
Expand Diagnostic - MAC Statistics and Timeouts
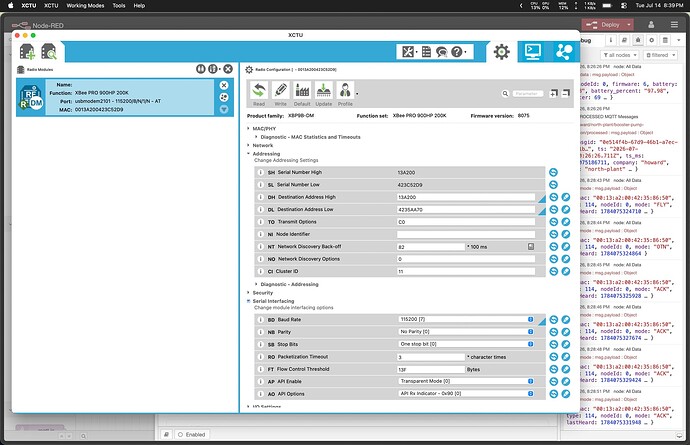pyautogui.click(x=257, y=137)
